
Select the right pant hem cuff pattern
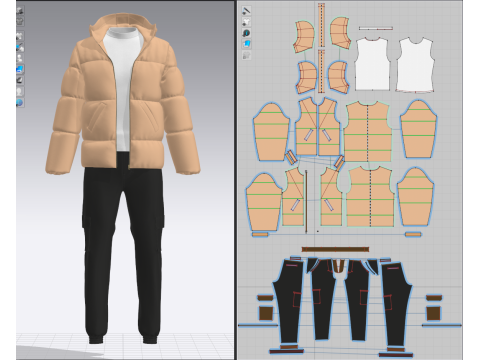click(x=396, y=354)
